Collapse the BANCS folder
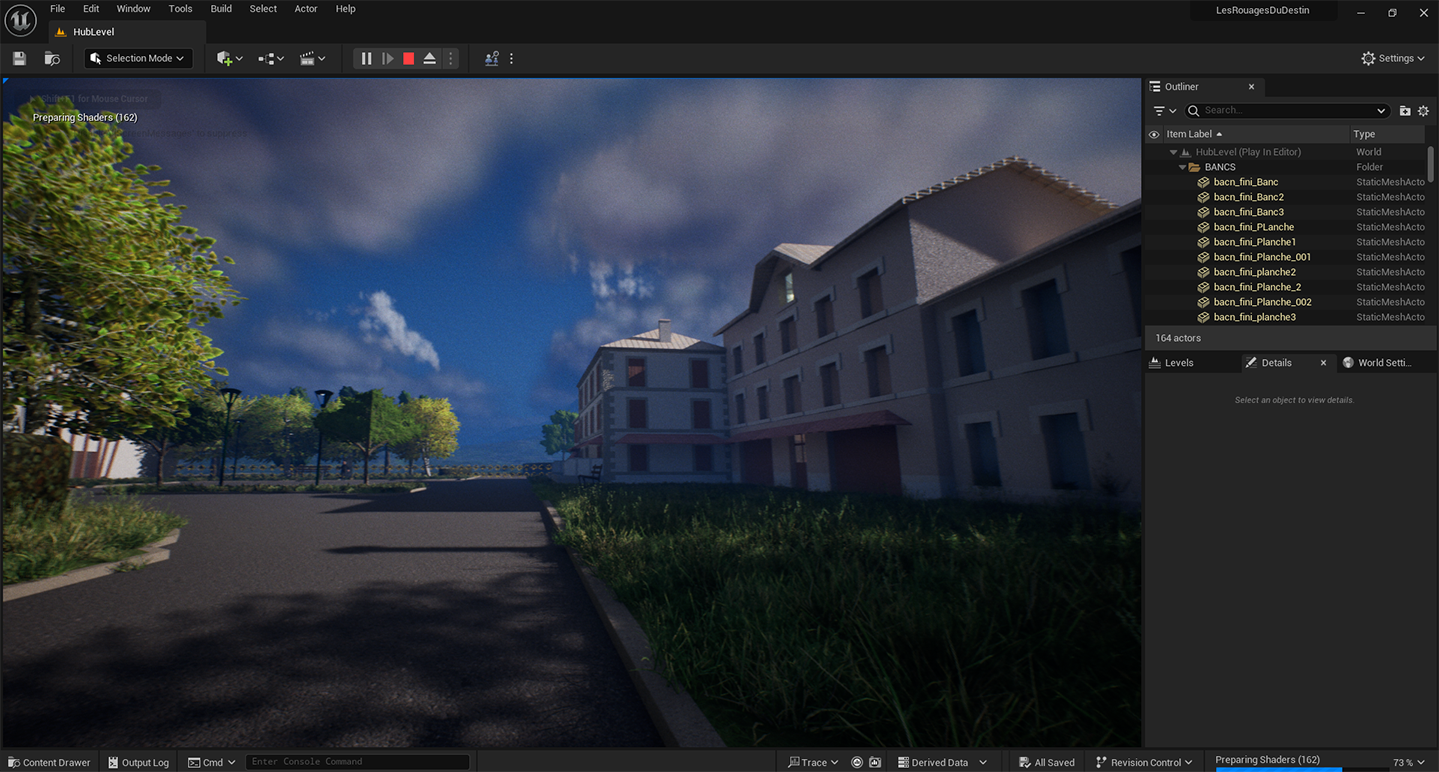1439x772 pixels. coord(1182,166)
